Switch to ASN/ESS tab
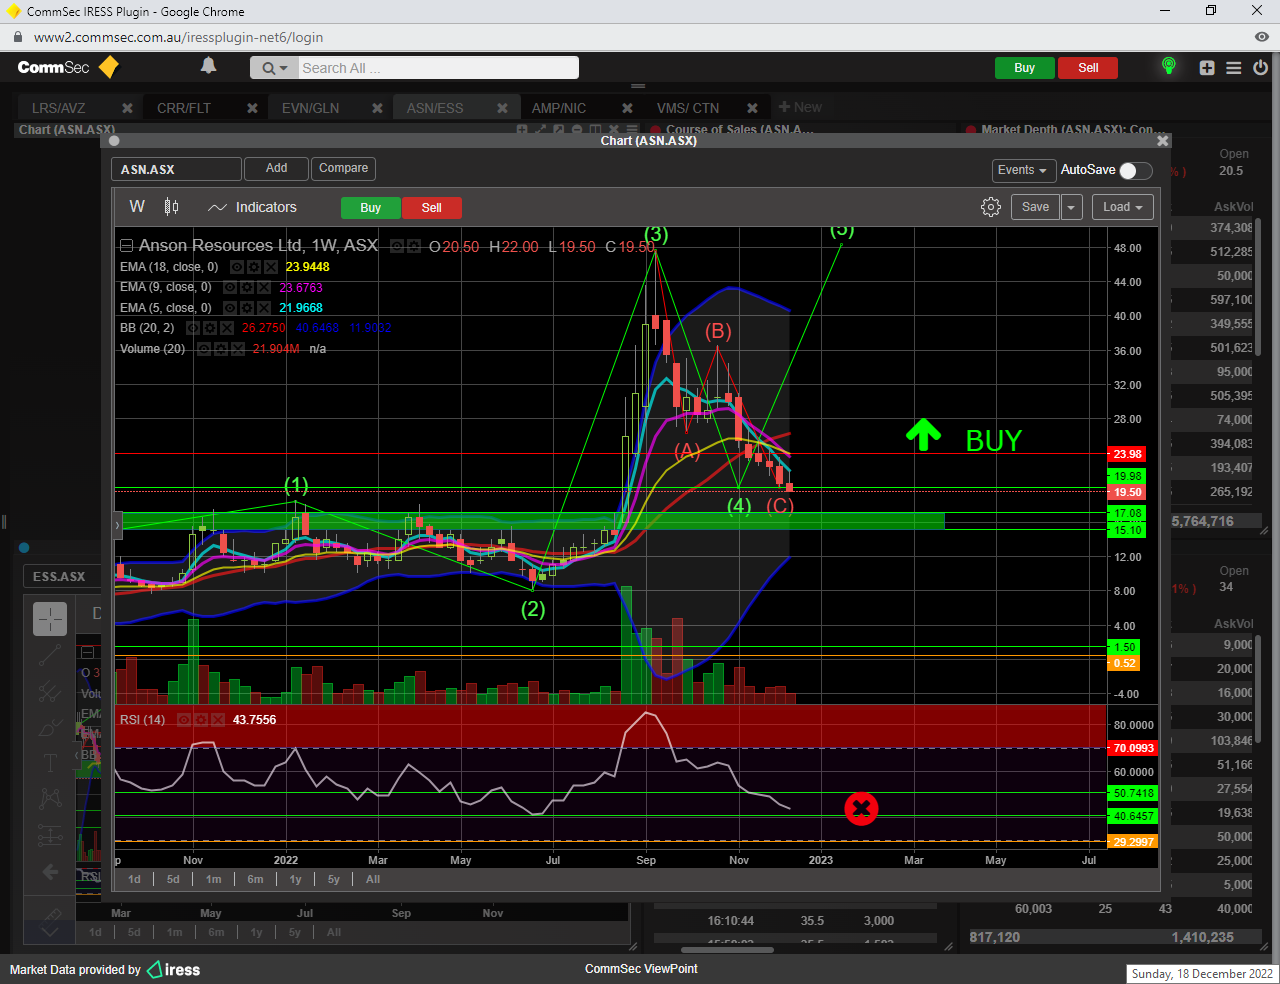 (x=435, y=108)
